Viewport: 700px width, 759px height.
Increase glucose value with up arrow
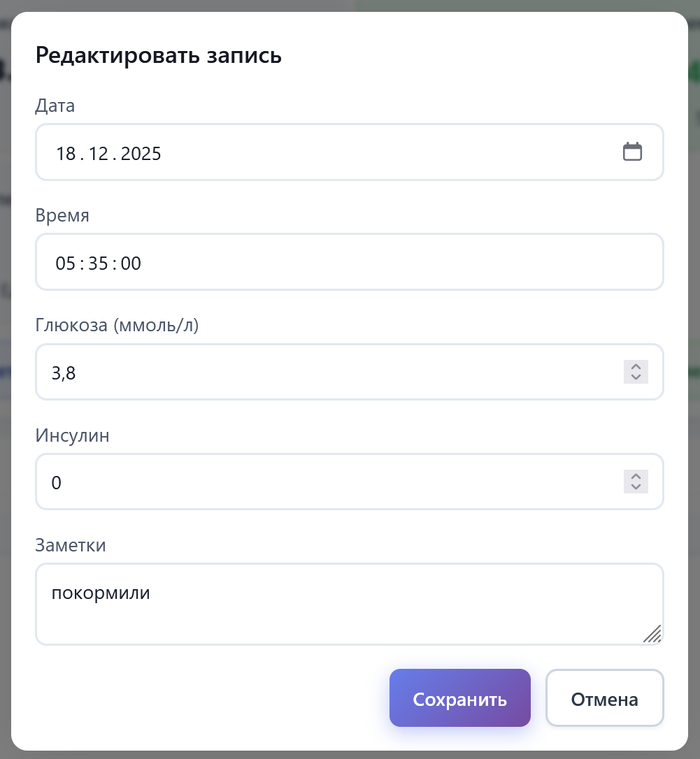tap(636, 366)
